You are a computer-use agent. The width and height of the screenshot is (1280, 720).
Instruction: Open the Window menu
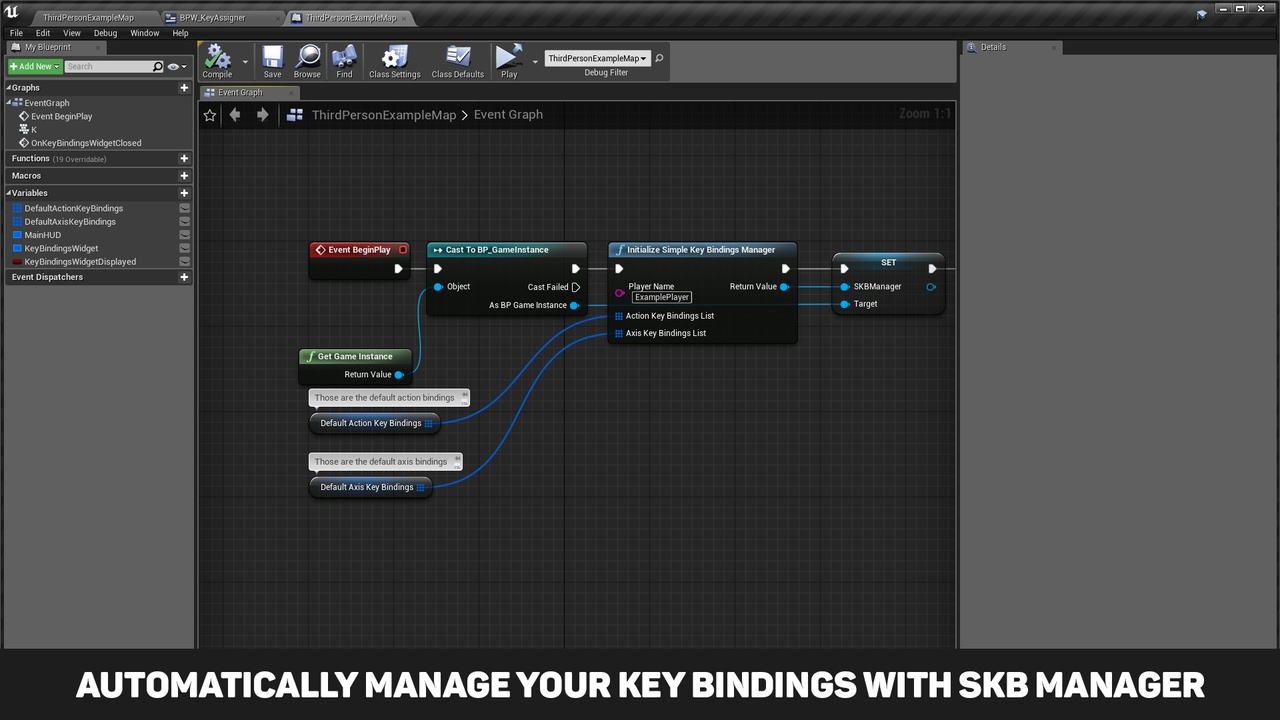(145, 33)
